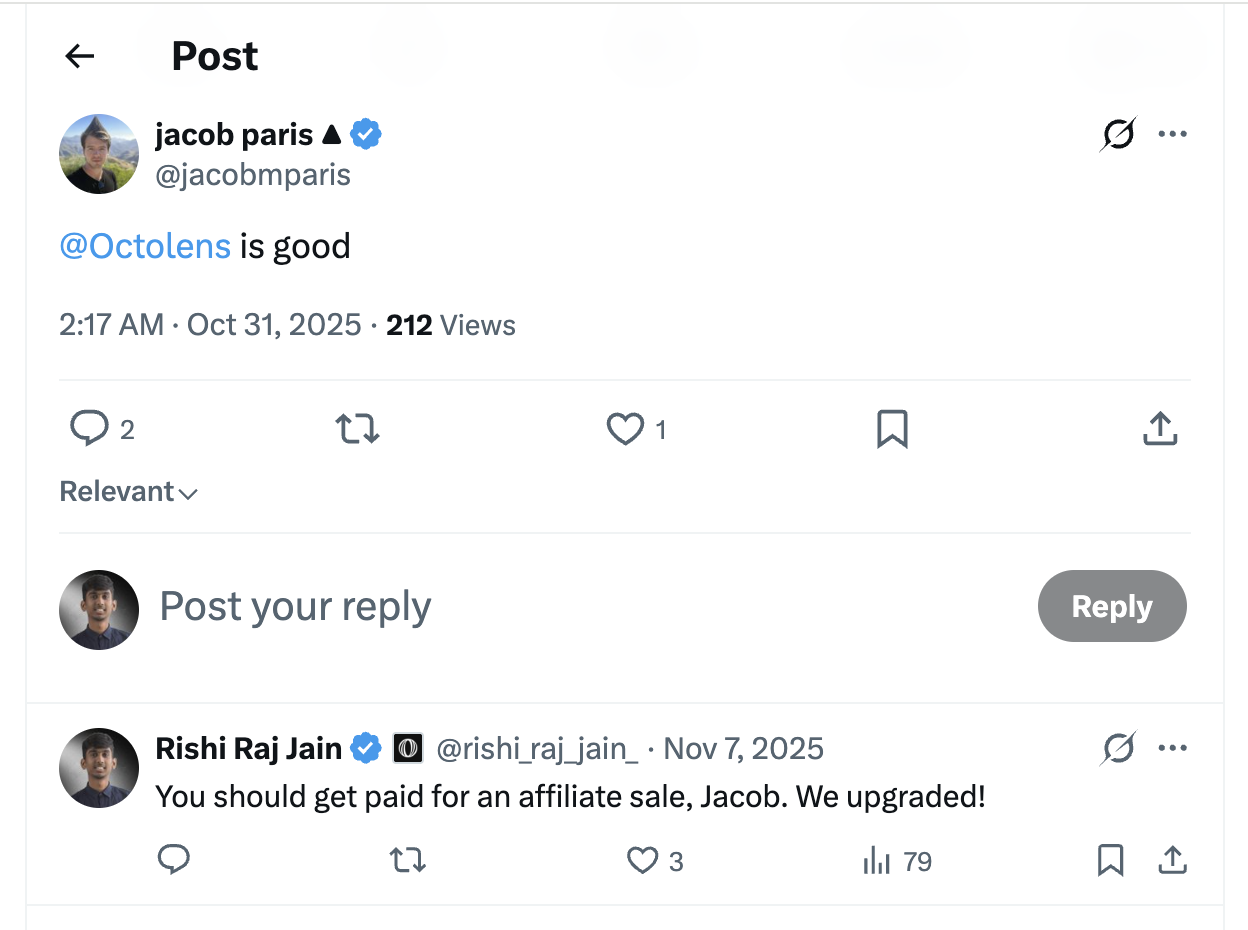Click the back arrow next to Post
This screenshot has height=930, width=1248.
tap(79, 57)
